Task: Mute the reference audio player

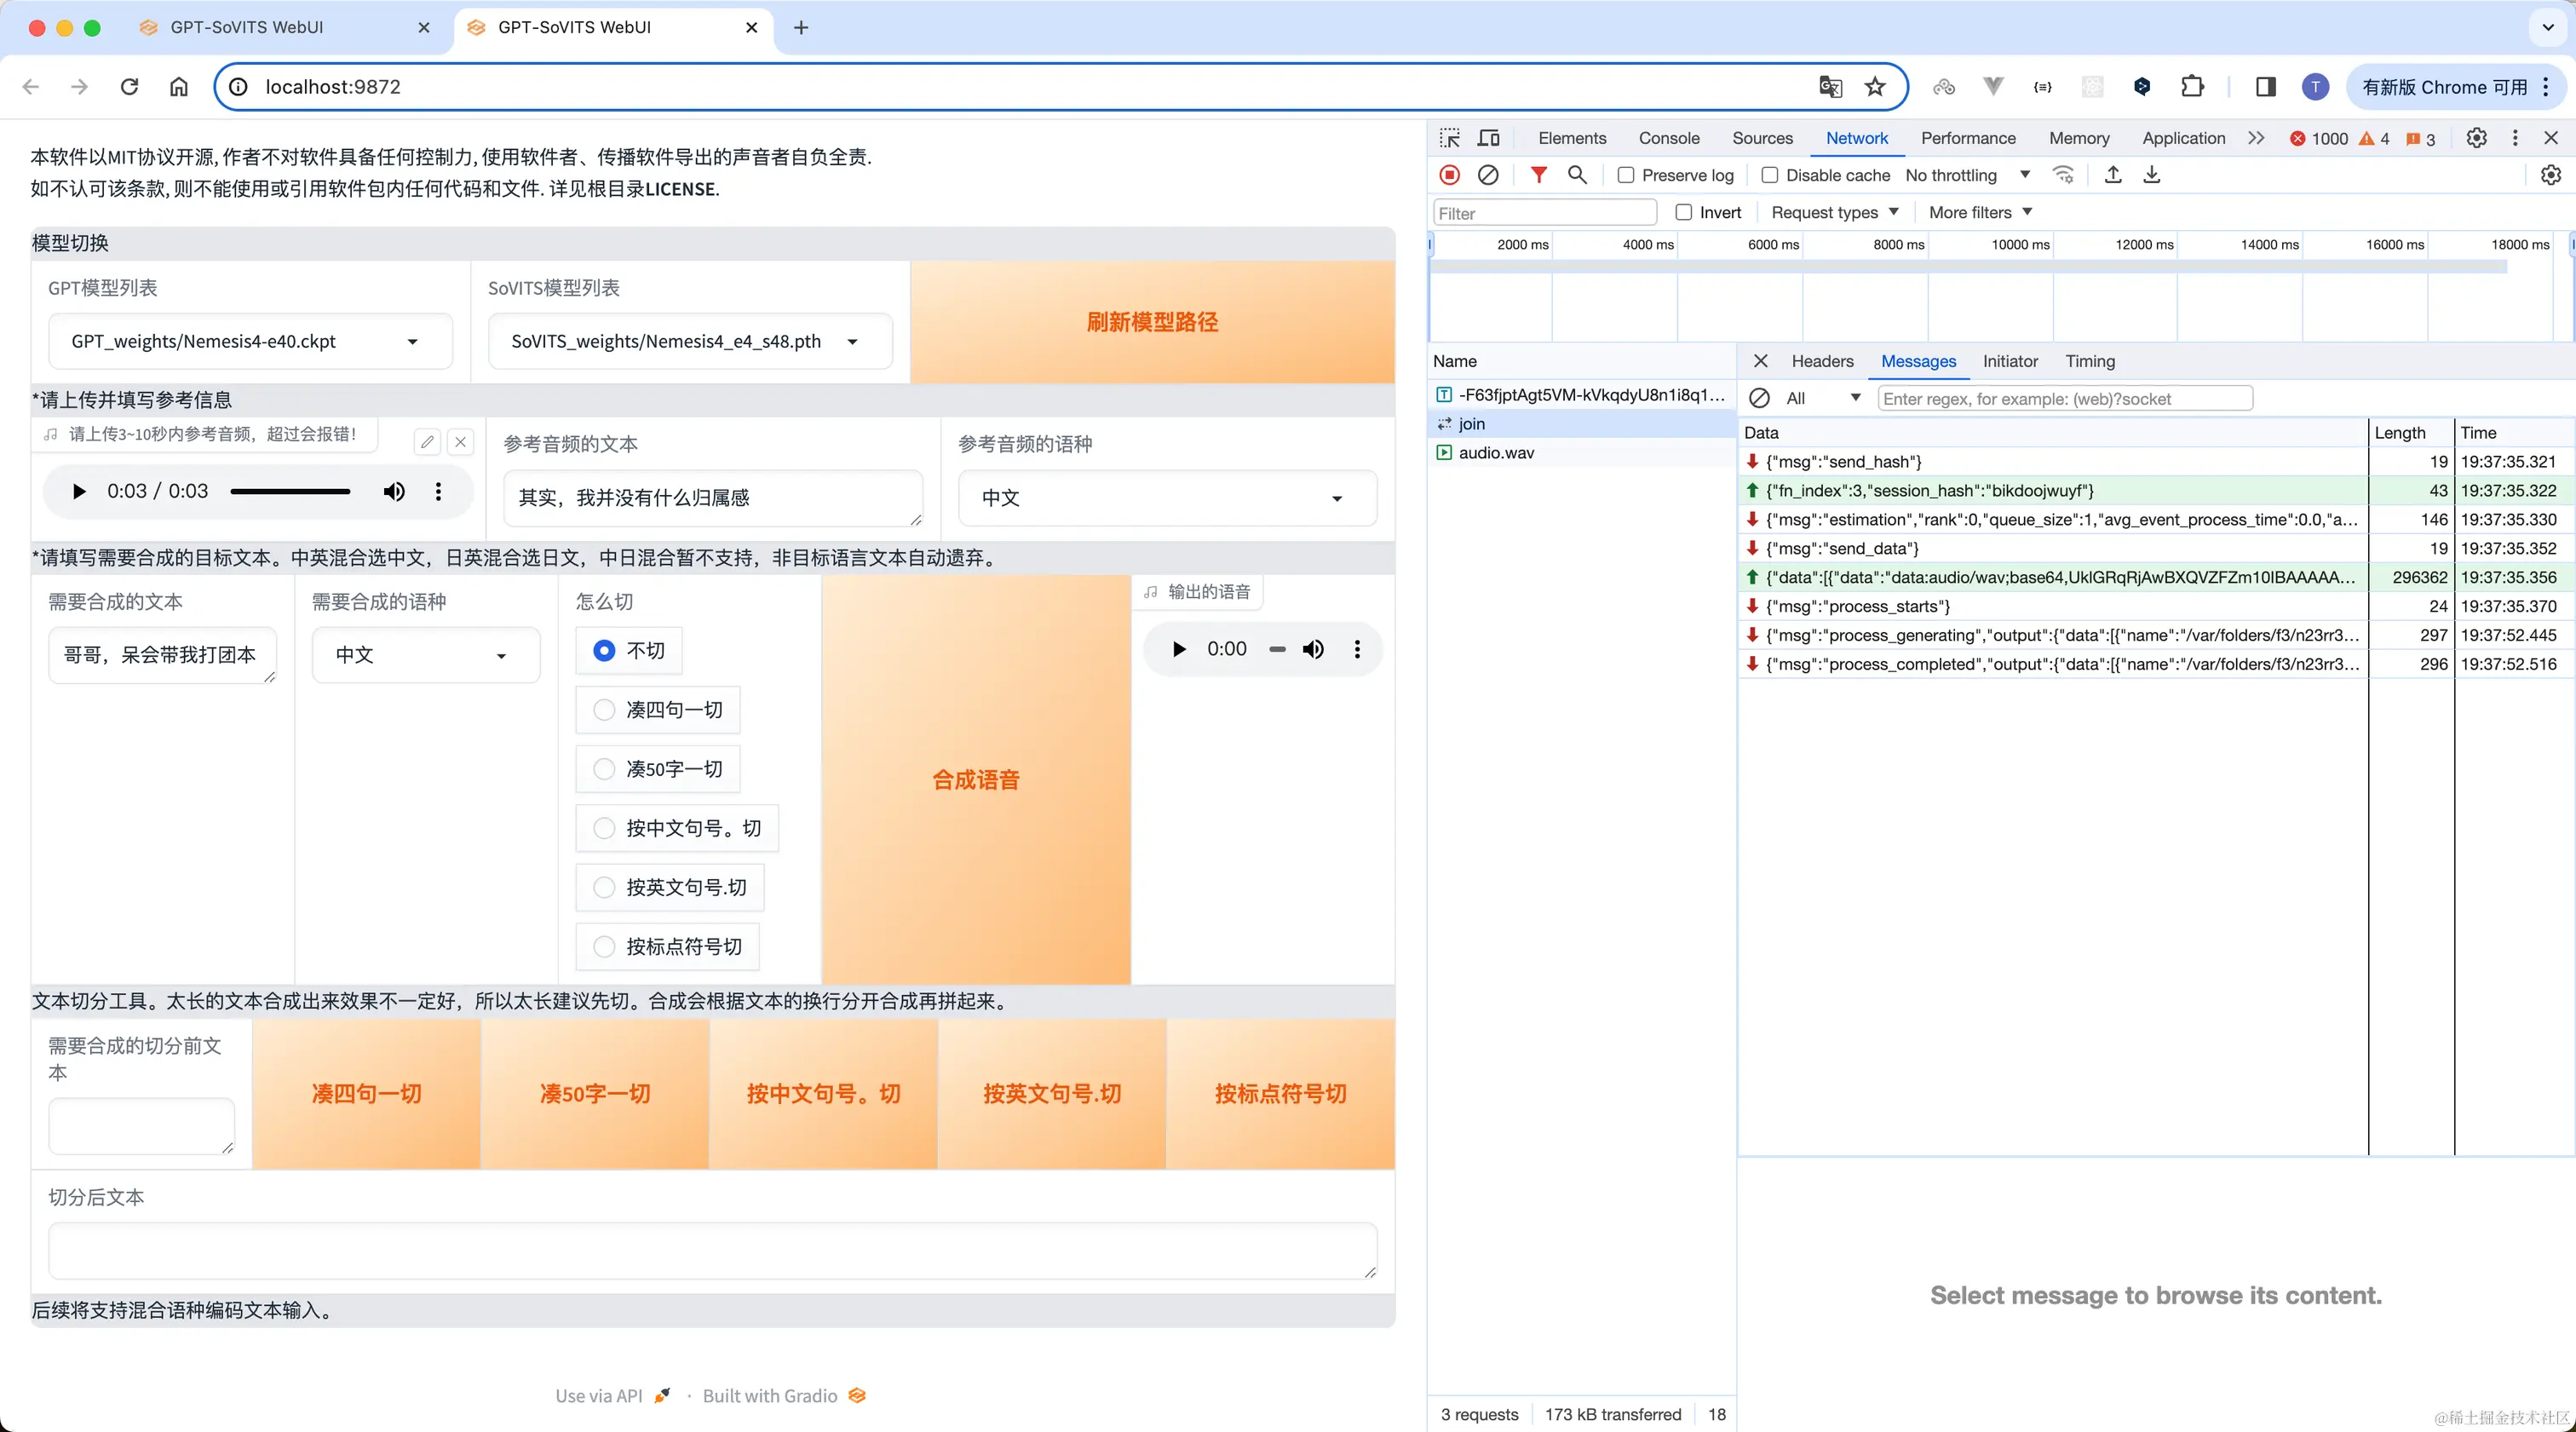Action: click(394, 491)
